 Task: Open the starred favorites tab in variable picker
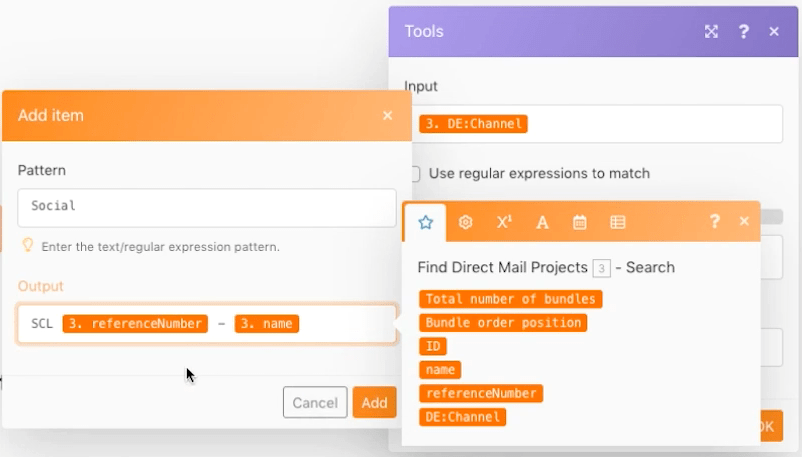[426, 222]
